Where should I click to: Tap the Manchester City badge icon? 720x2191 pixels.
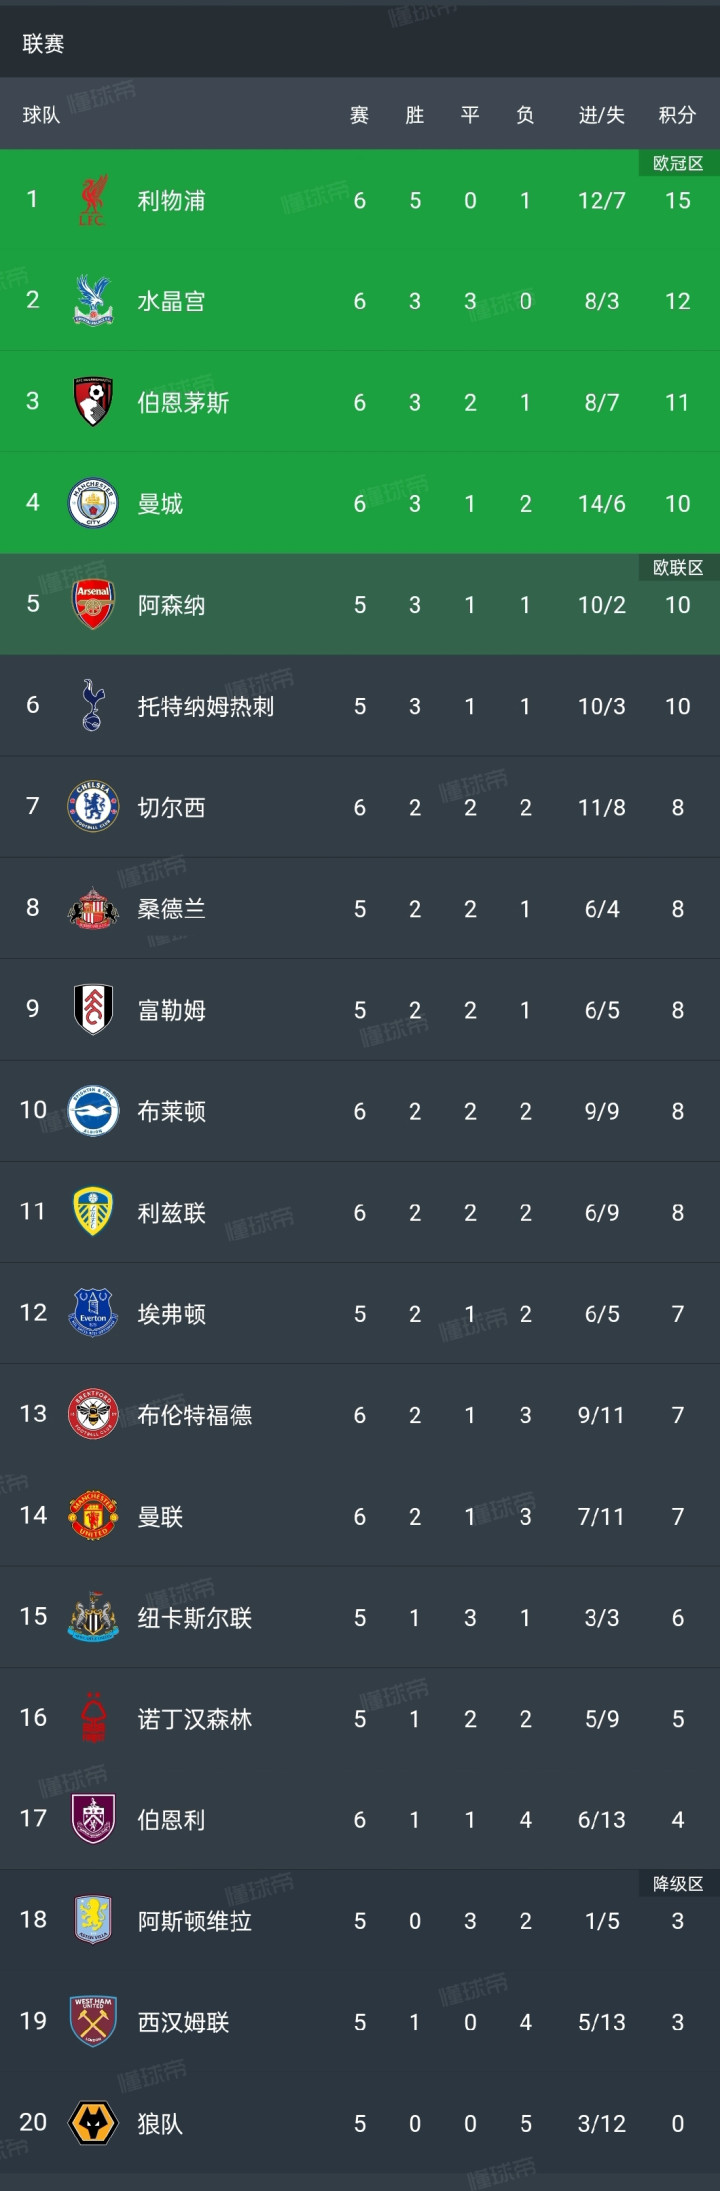click(x=93, y=503)
